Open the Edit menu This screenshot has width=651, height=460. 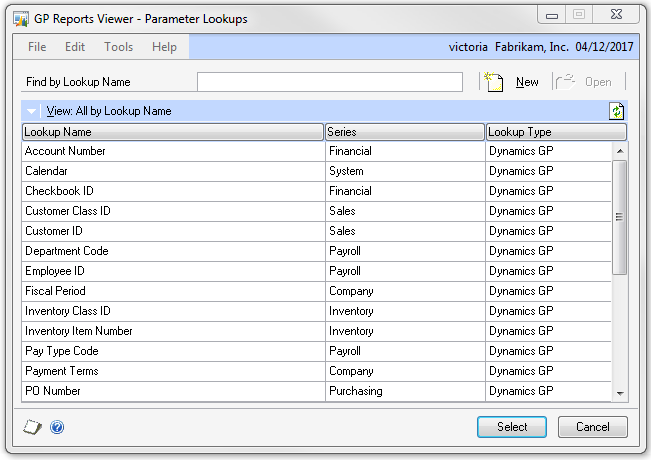75,47
